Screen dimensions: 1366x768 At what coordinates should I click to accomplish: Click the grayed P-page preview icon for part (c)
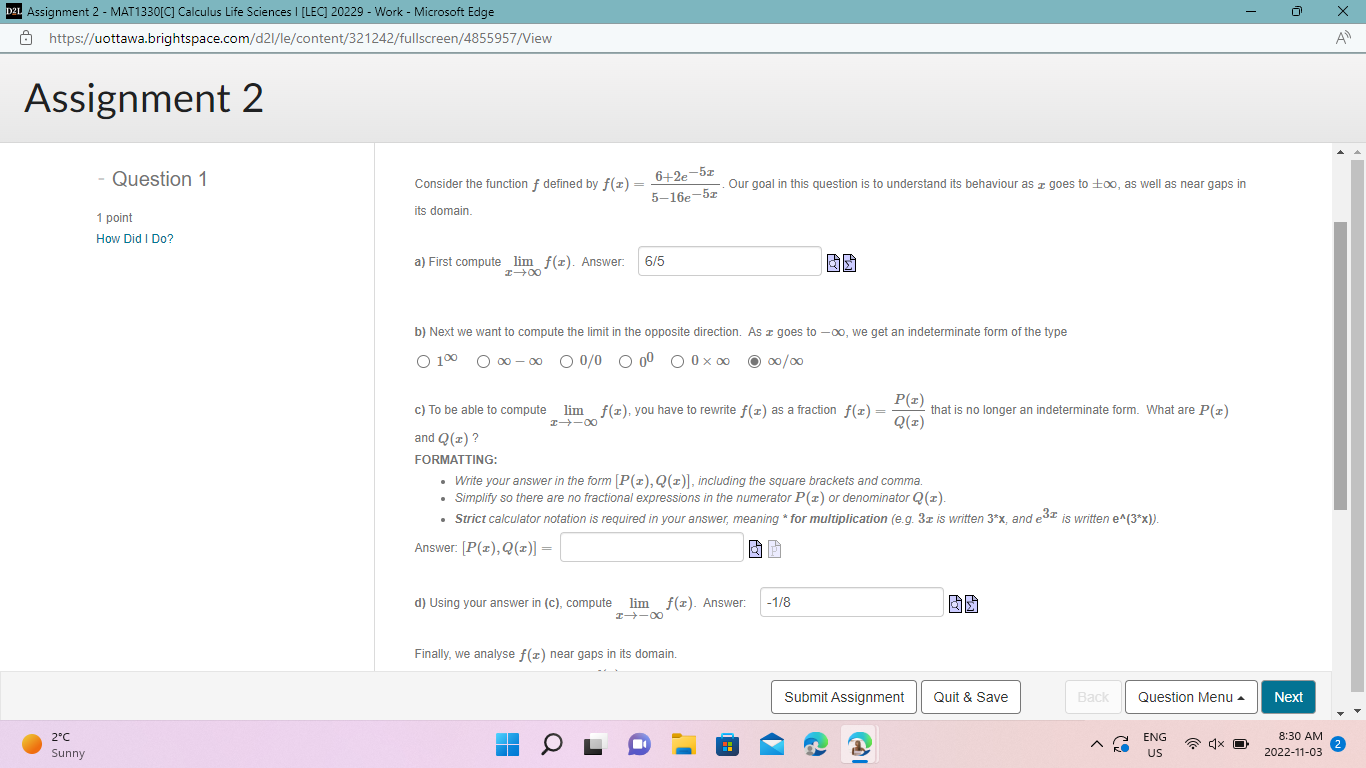[x=774, y=548]
